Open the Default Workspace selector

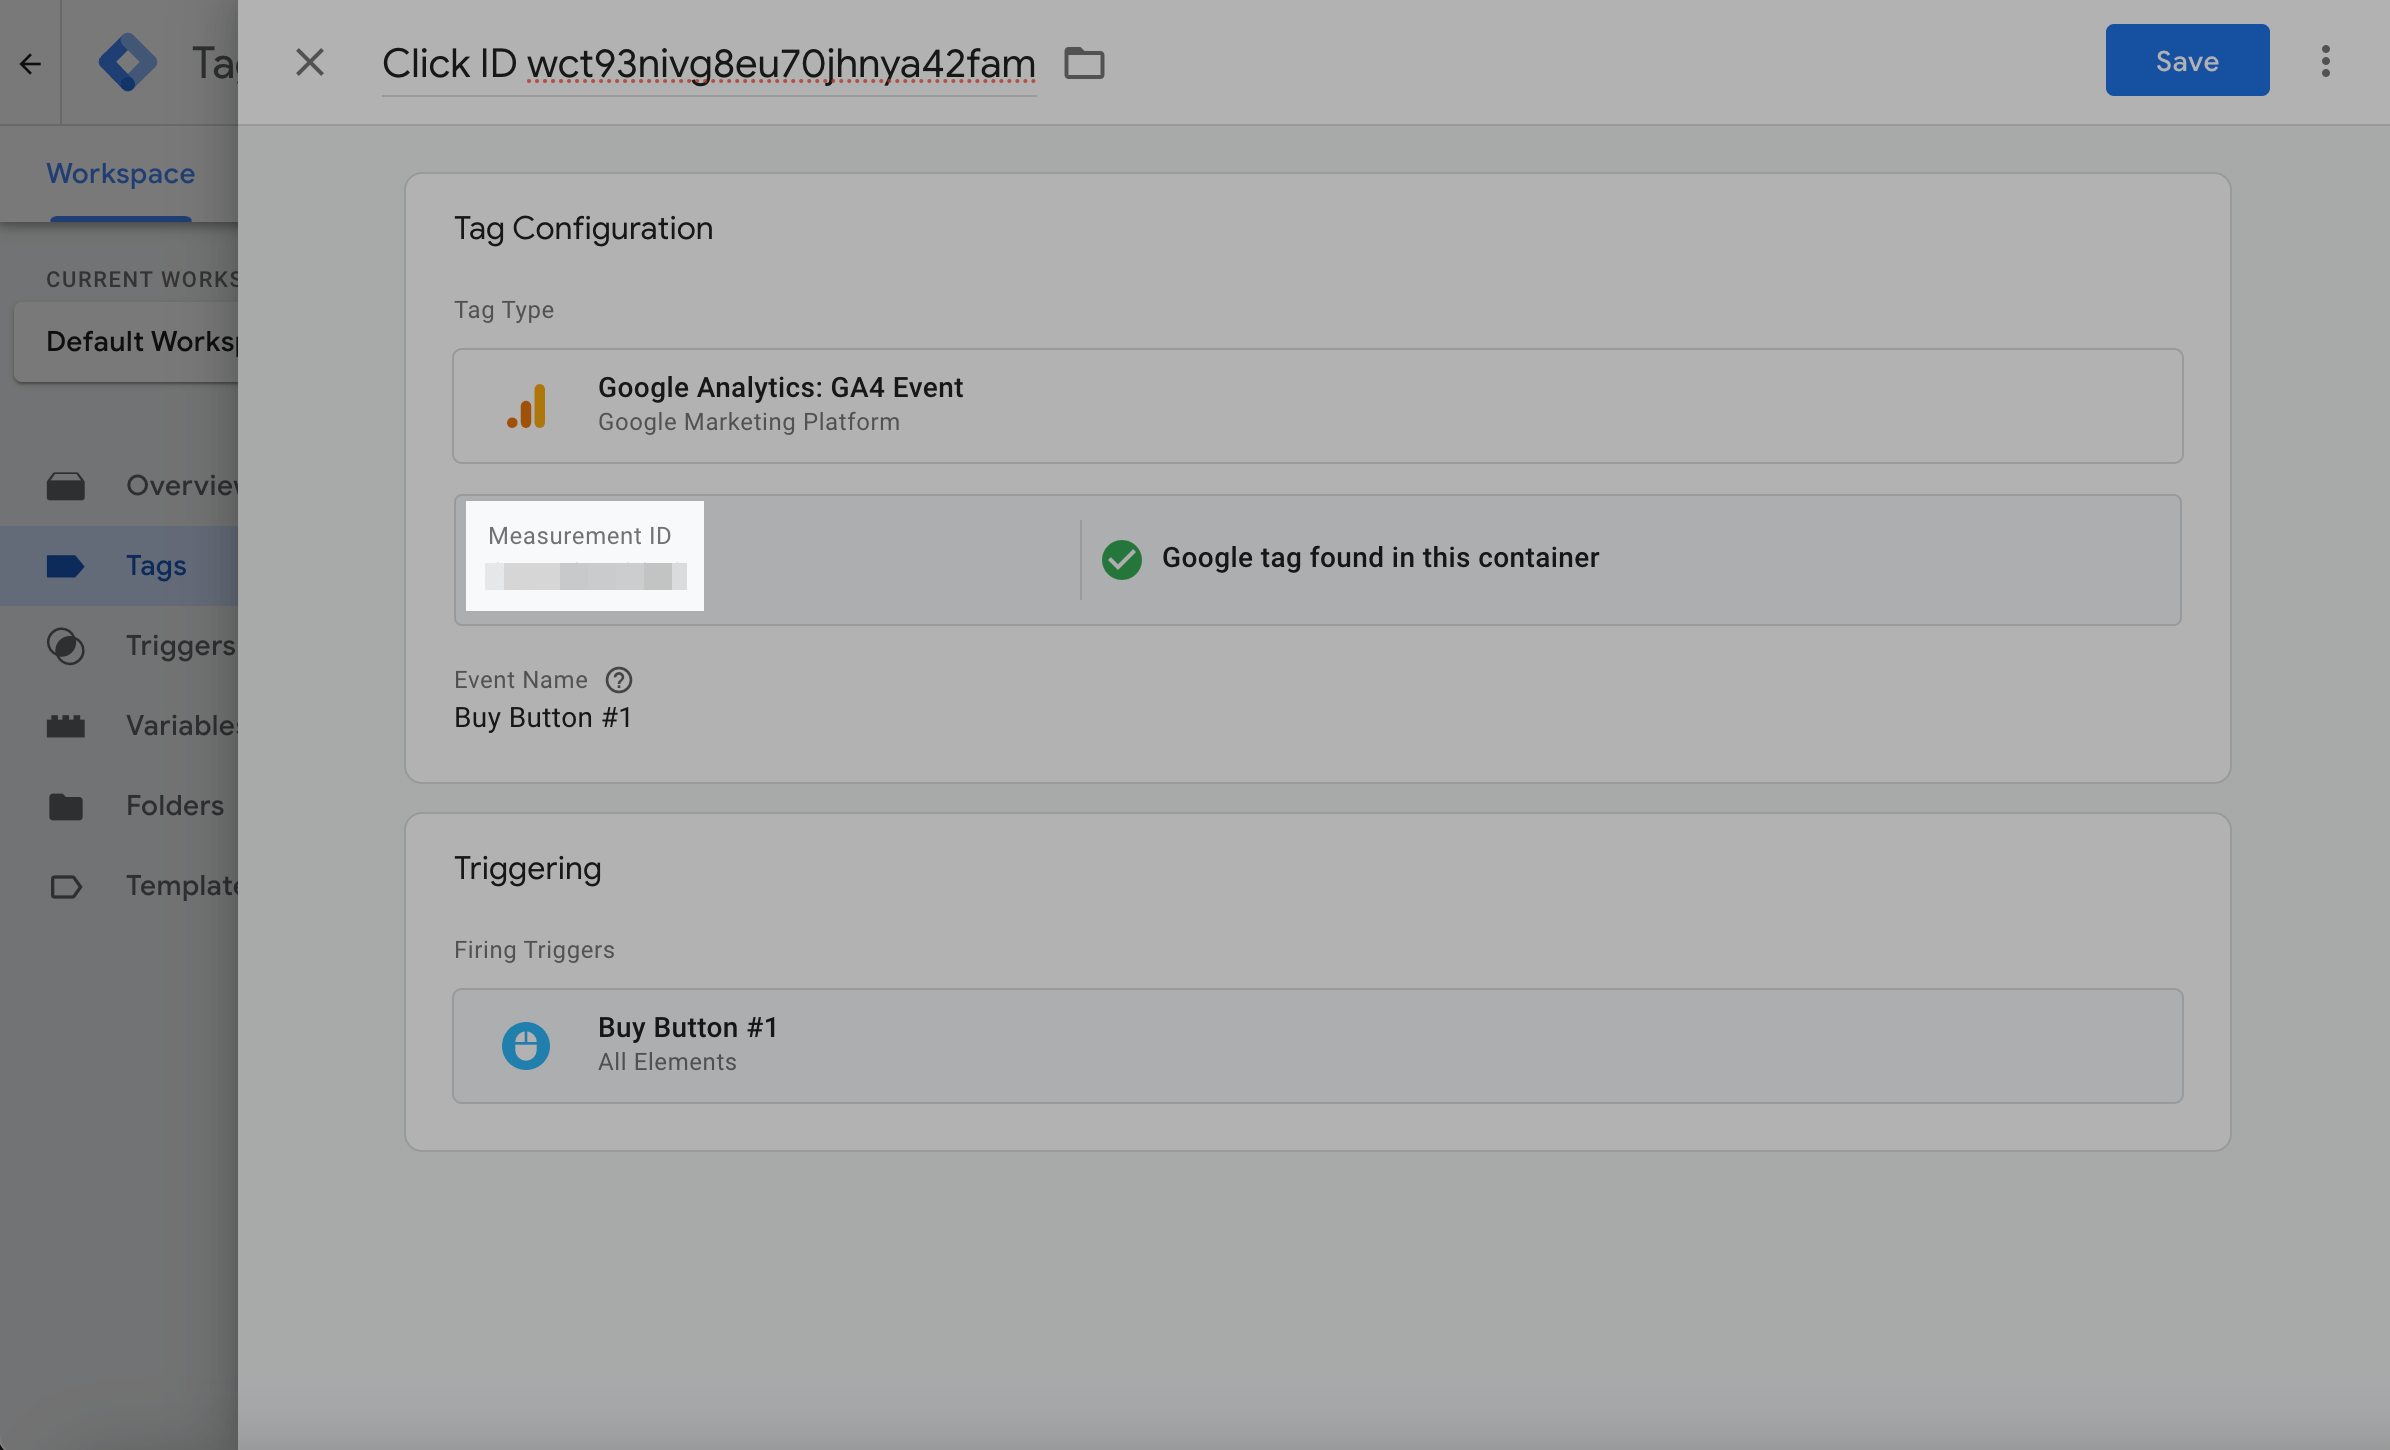(x=130, y=342)
